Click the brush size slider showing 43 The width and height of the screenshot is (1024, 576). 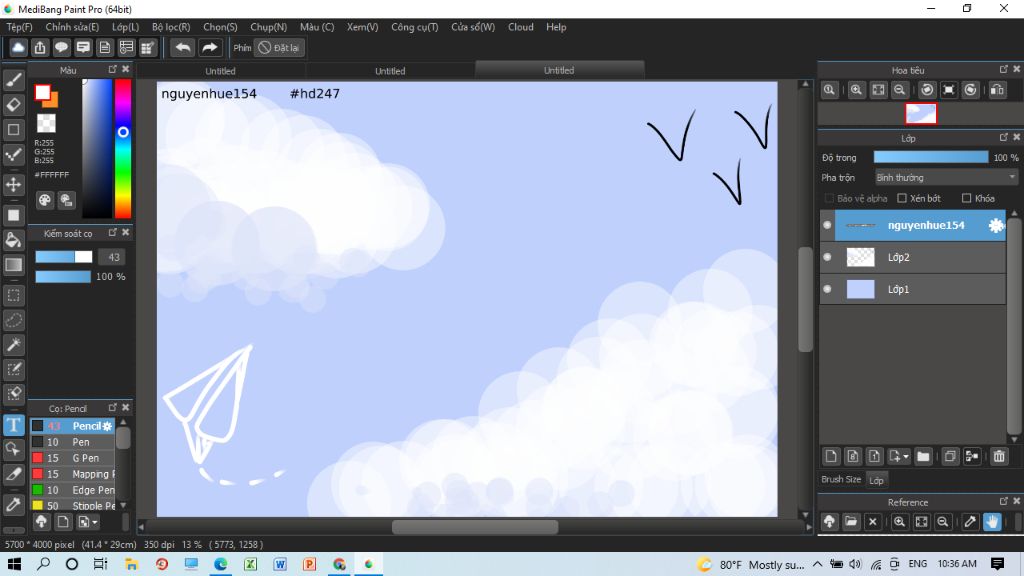63,257
